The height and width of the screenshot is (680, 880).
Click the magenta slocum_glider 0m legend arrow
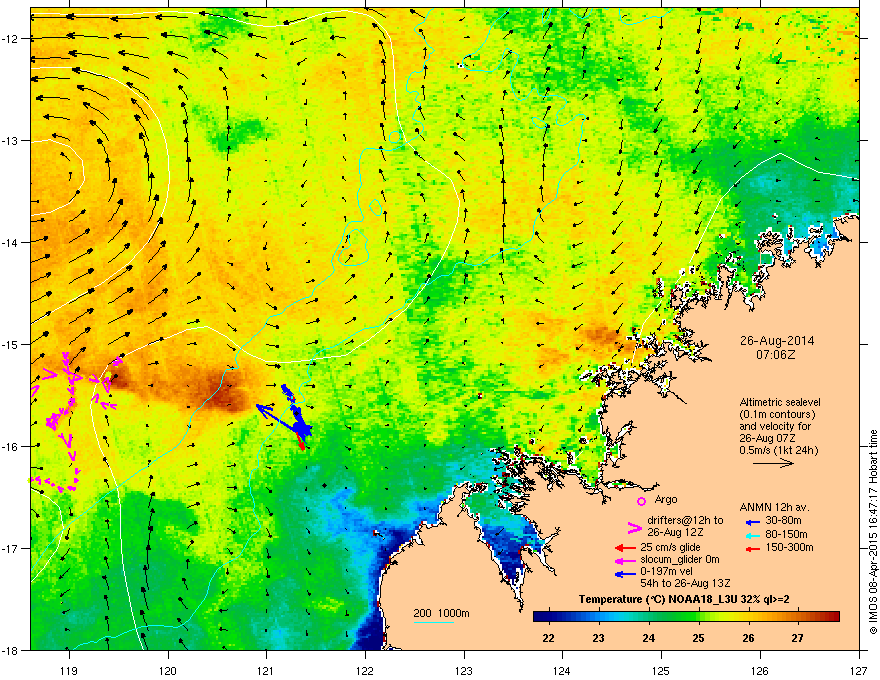click(x=625, y=560)
